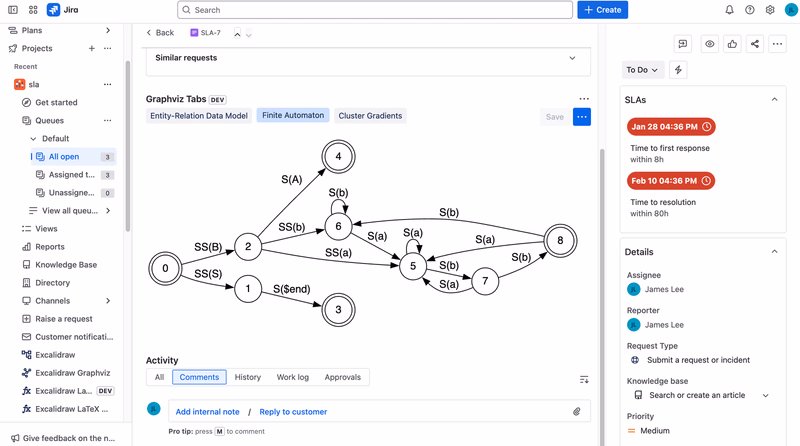Open Queues more options menu

click(108, 120)
